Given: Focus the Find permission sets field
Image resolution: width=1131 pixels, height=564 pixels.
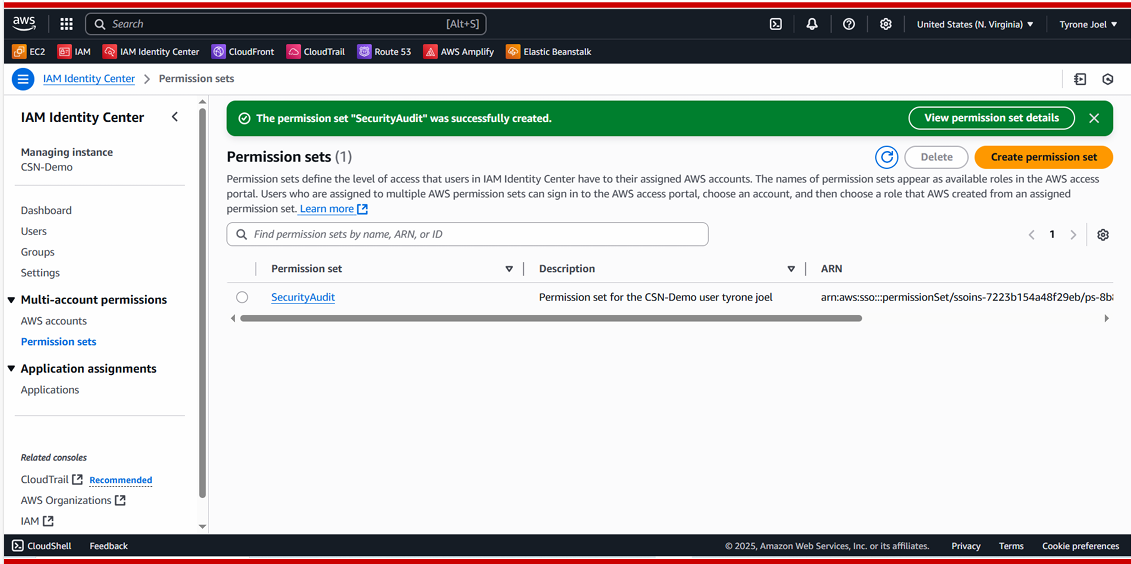Looking at the screenshot, I should tap(467, 234).
